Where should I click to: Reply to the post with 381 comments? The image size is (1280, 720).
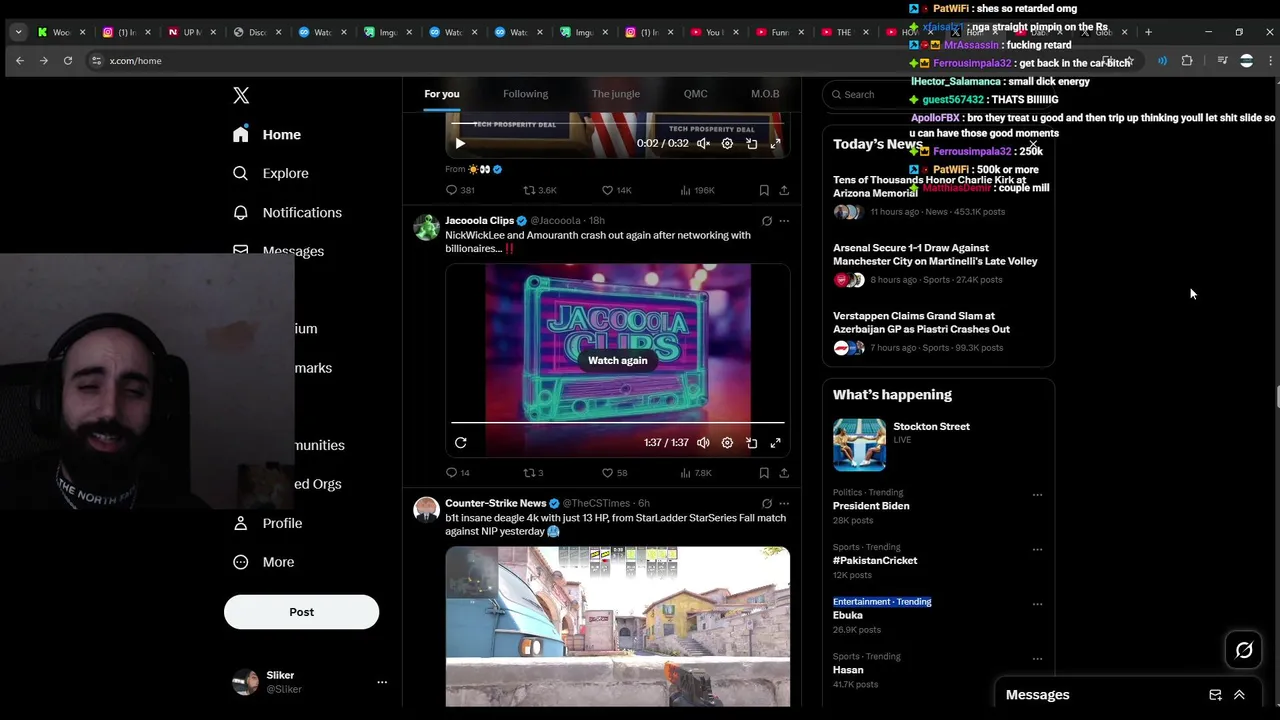(460, 190)
